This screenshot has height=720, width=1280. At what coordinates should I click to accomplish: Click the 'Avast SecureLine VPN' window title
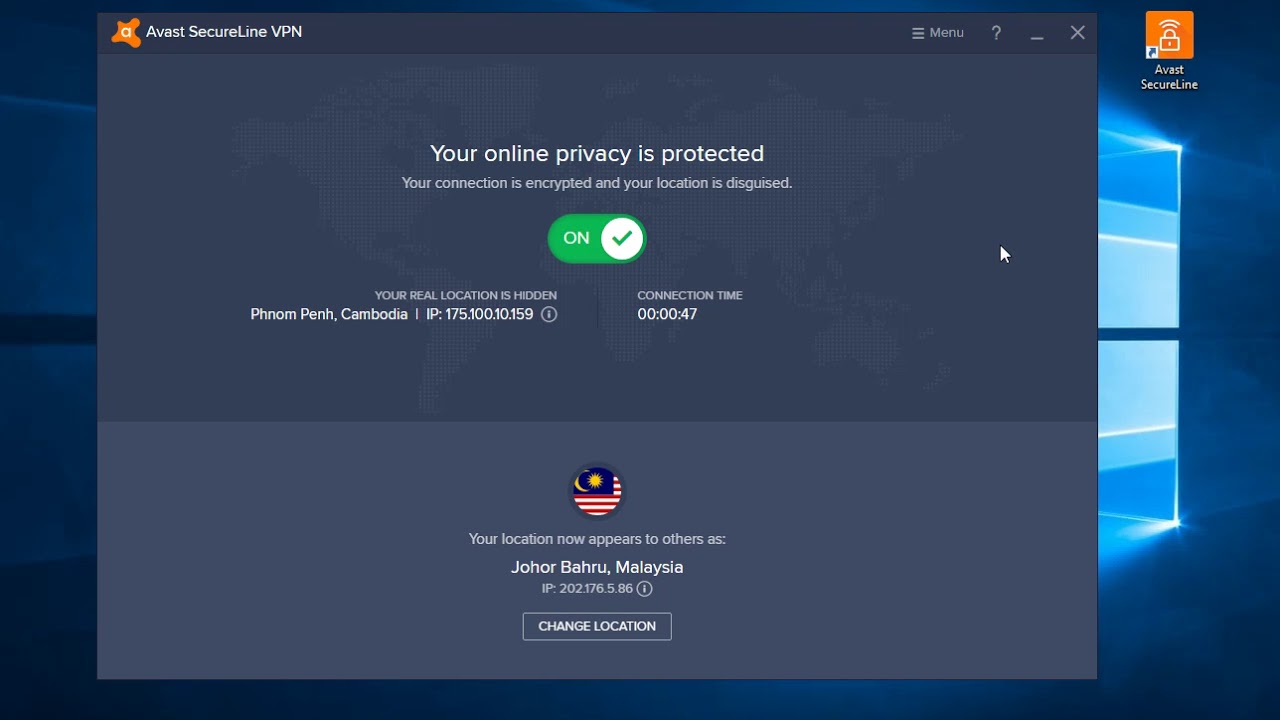pyautogui.click(x=224, y=32)
